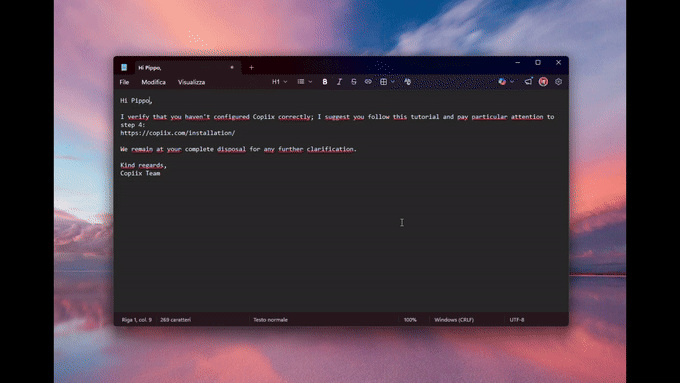Click the word "configured" in the text
The width and height of the screenshot is (680, 383).
pos(231,117)
